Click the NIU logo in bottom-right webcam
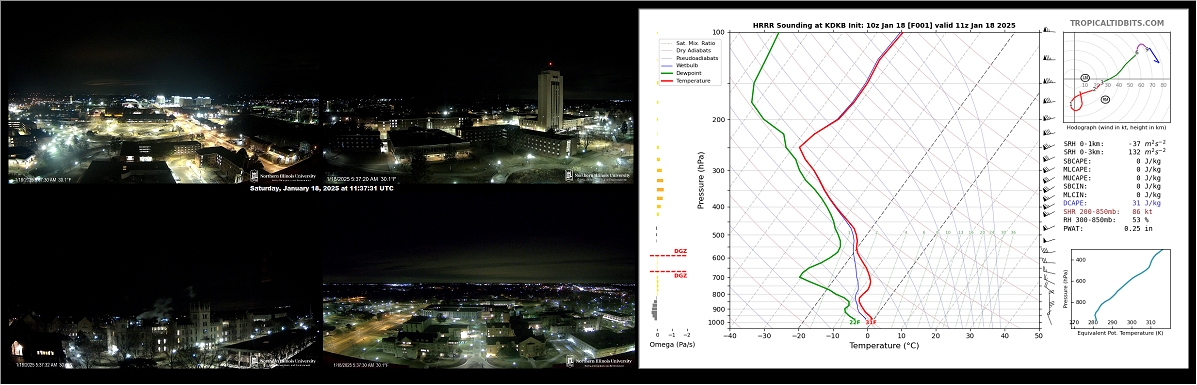Viewport: 1197px width, 385px height. (x=599, y=361)
